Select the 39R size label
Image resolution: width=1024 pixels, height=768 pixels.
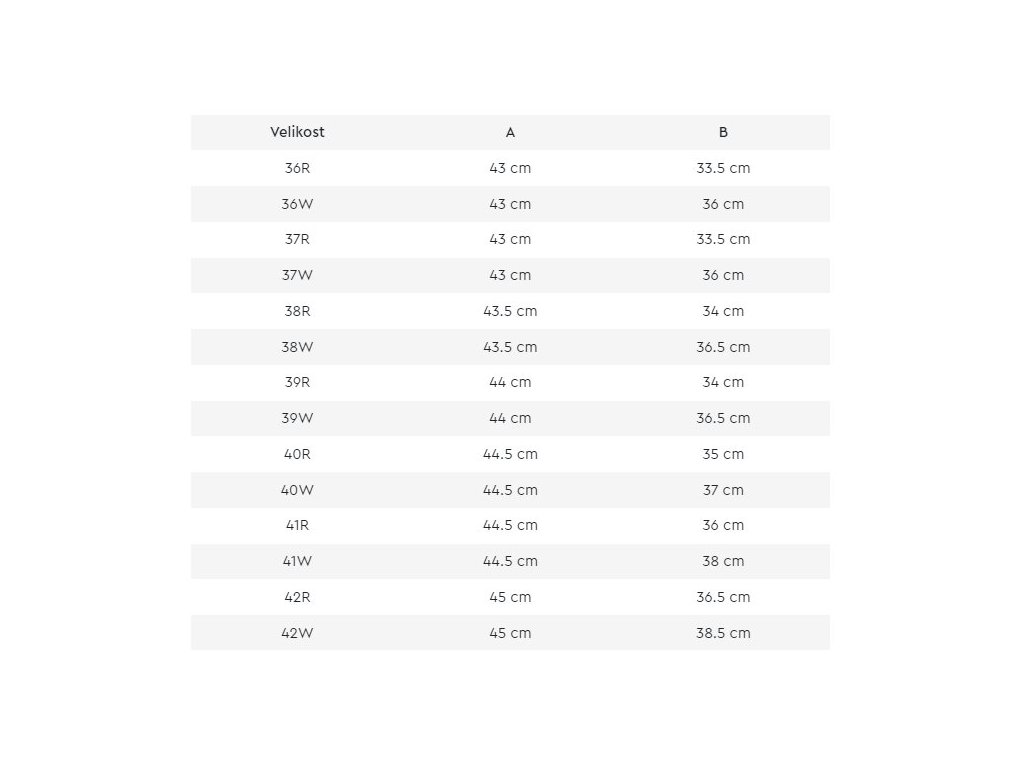click(297, 382)
